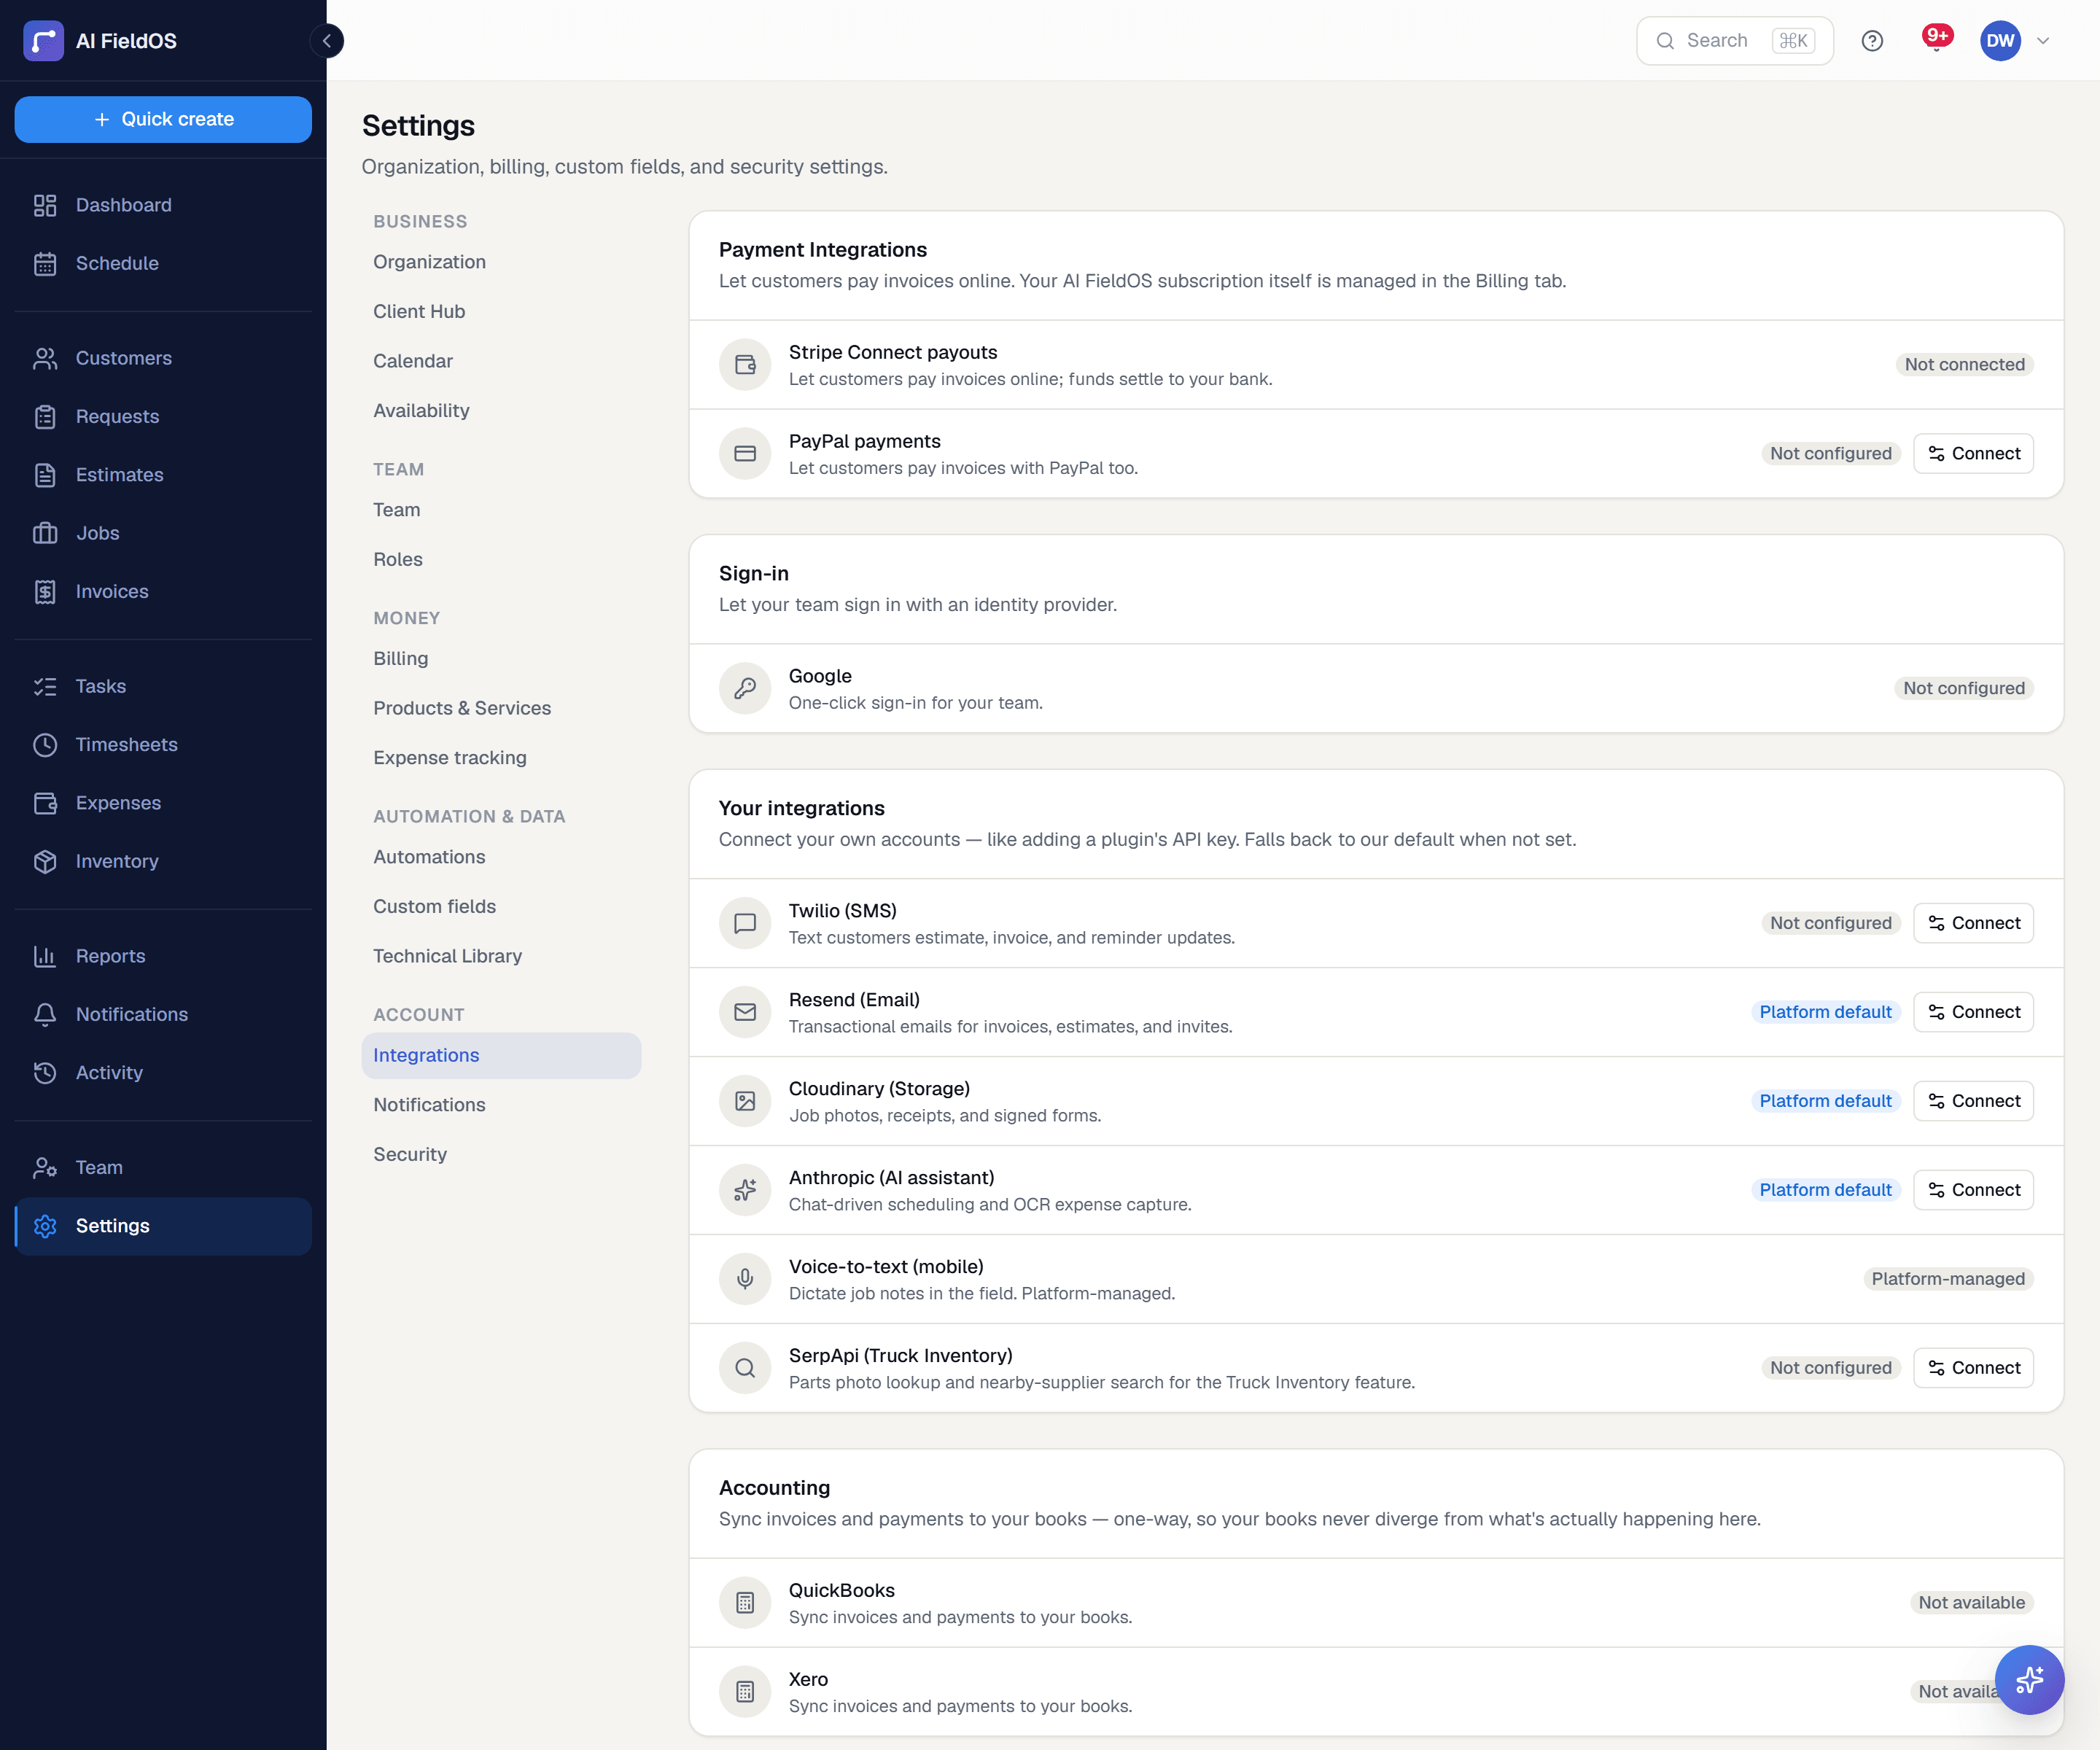The height and width of the screenshot is (1750, 2100).
Task: Connect PayPal payments
Action: pos(1973,453)
